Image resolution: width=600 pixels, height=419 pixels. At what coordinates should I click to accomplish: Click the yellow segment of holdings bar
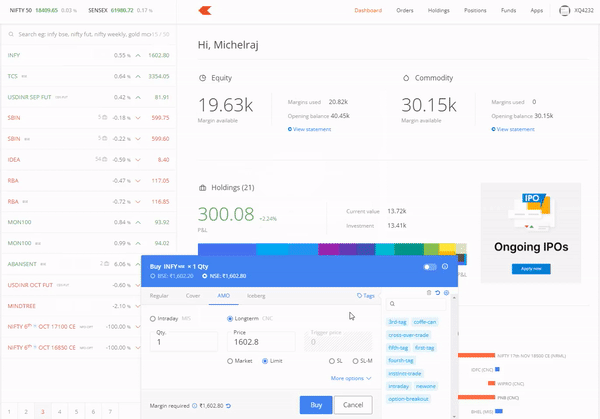point(447,249)
